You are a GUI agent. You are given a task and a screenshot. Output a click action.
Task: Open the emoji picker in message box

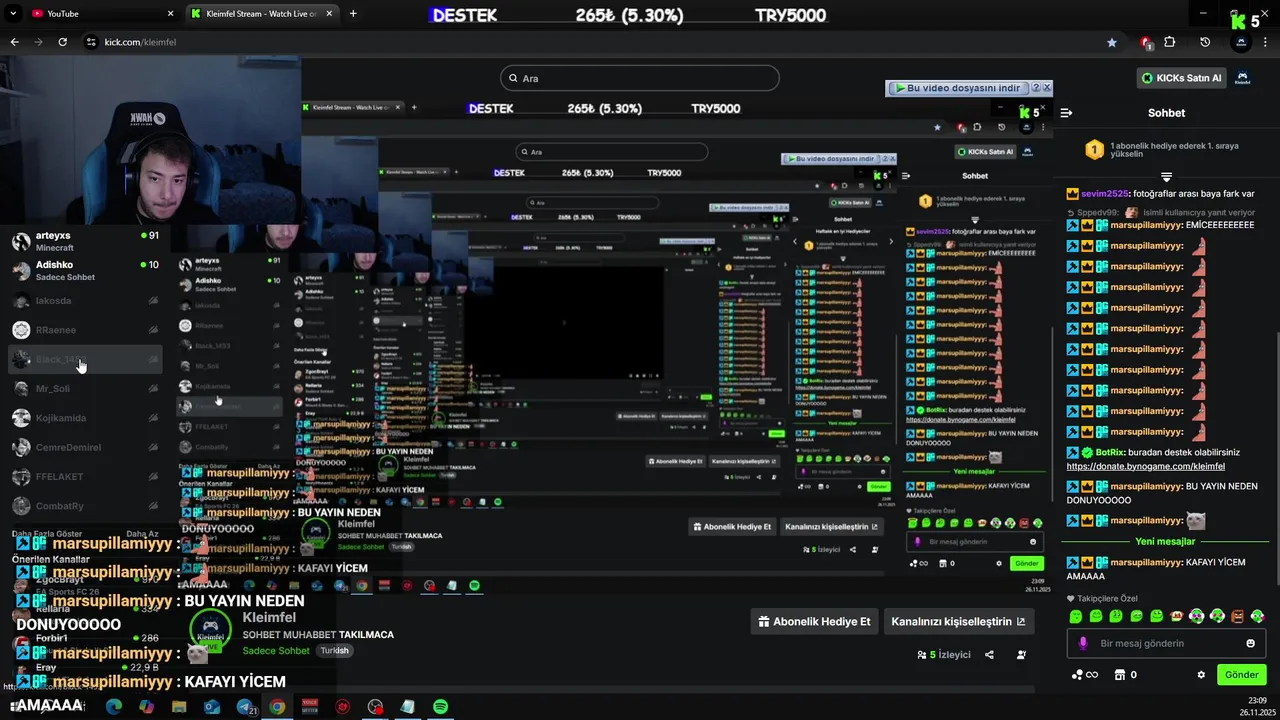click(x=1250, y=643)
